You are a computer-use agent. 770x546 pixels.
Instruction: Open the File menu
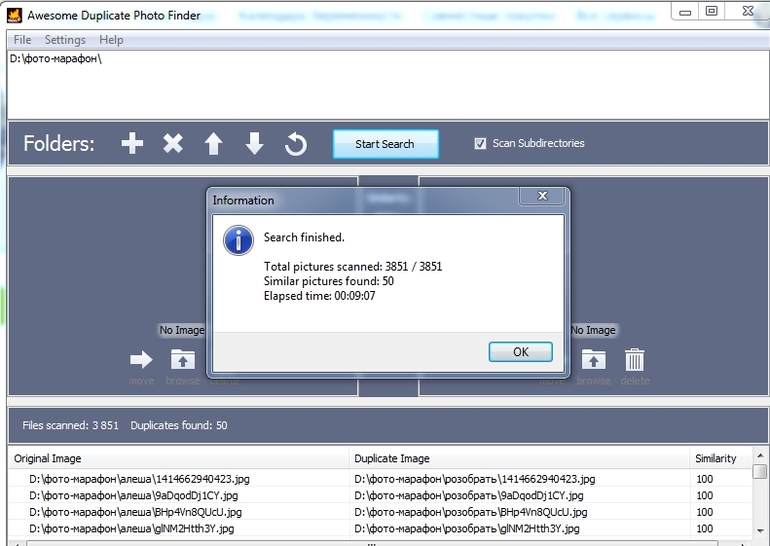tap(22, 40)
